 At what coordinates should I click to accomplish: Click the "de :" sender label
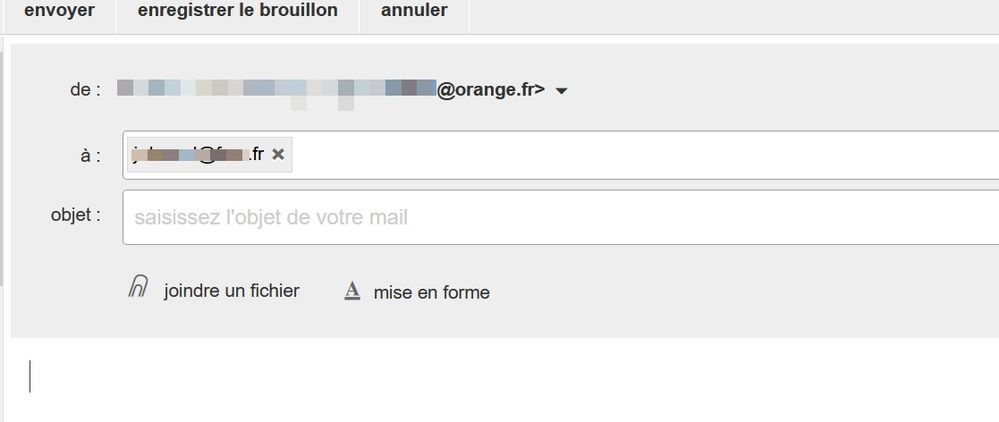(85, 90)
